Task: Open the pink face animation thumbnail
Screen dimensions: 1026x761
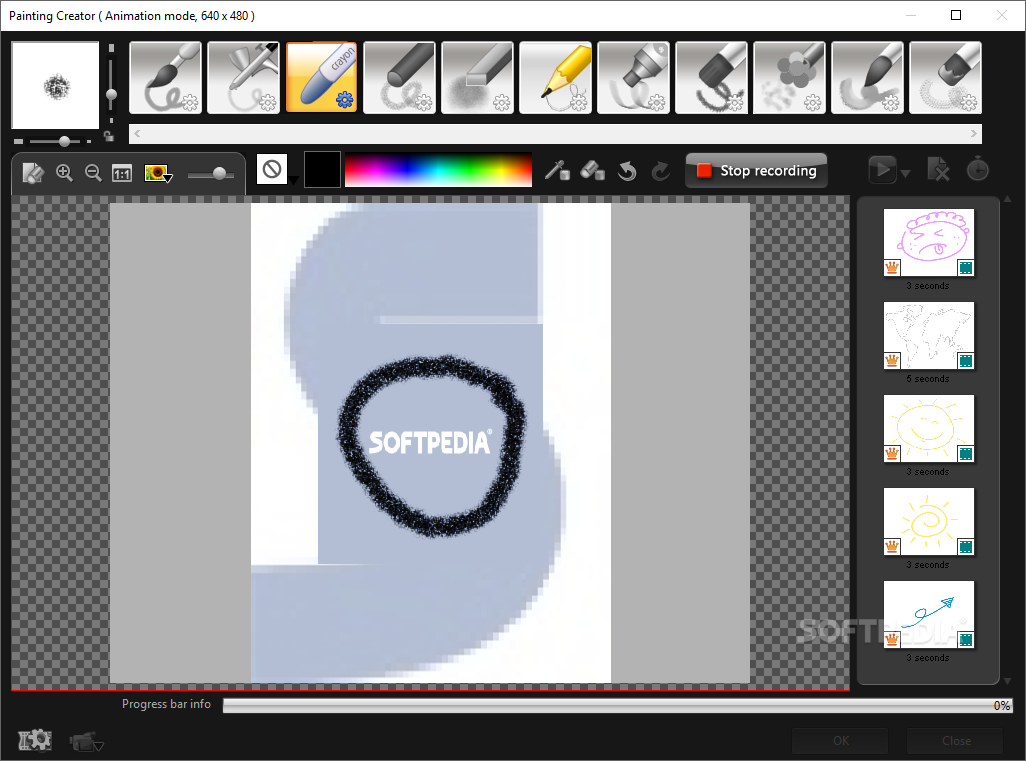Action: (x=929, y=243)
